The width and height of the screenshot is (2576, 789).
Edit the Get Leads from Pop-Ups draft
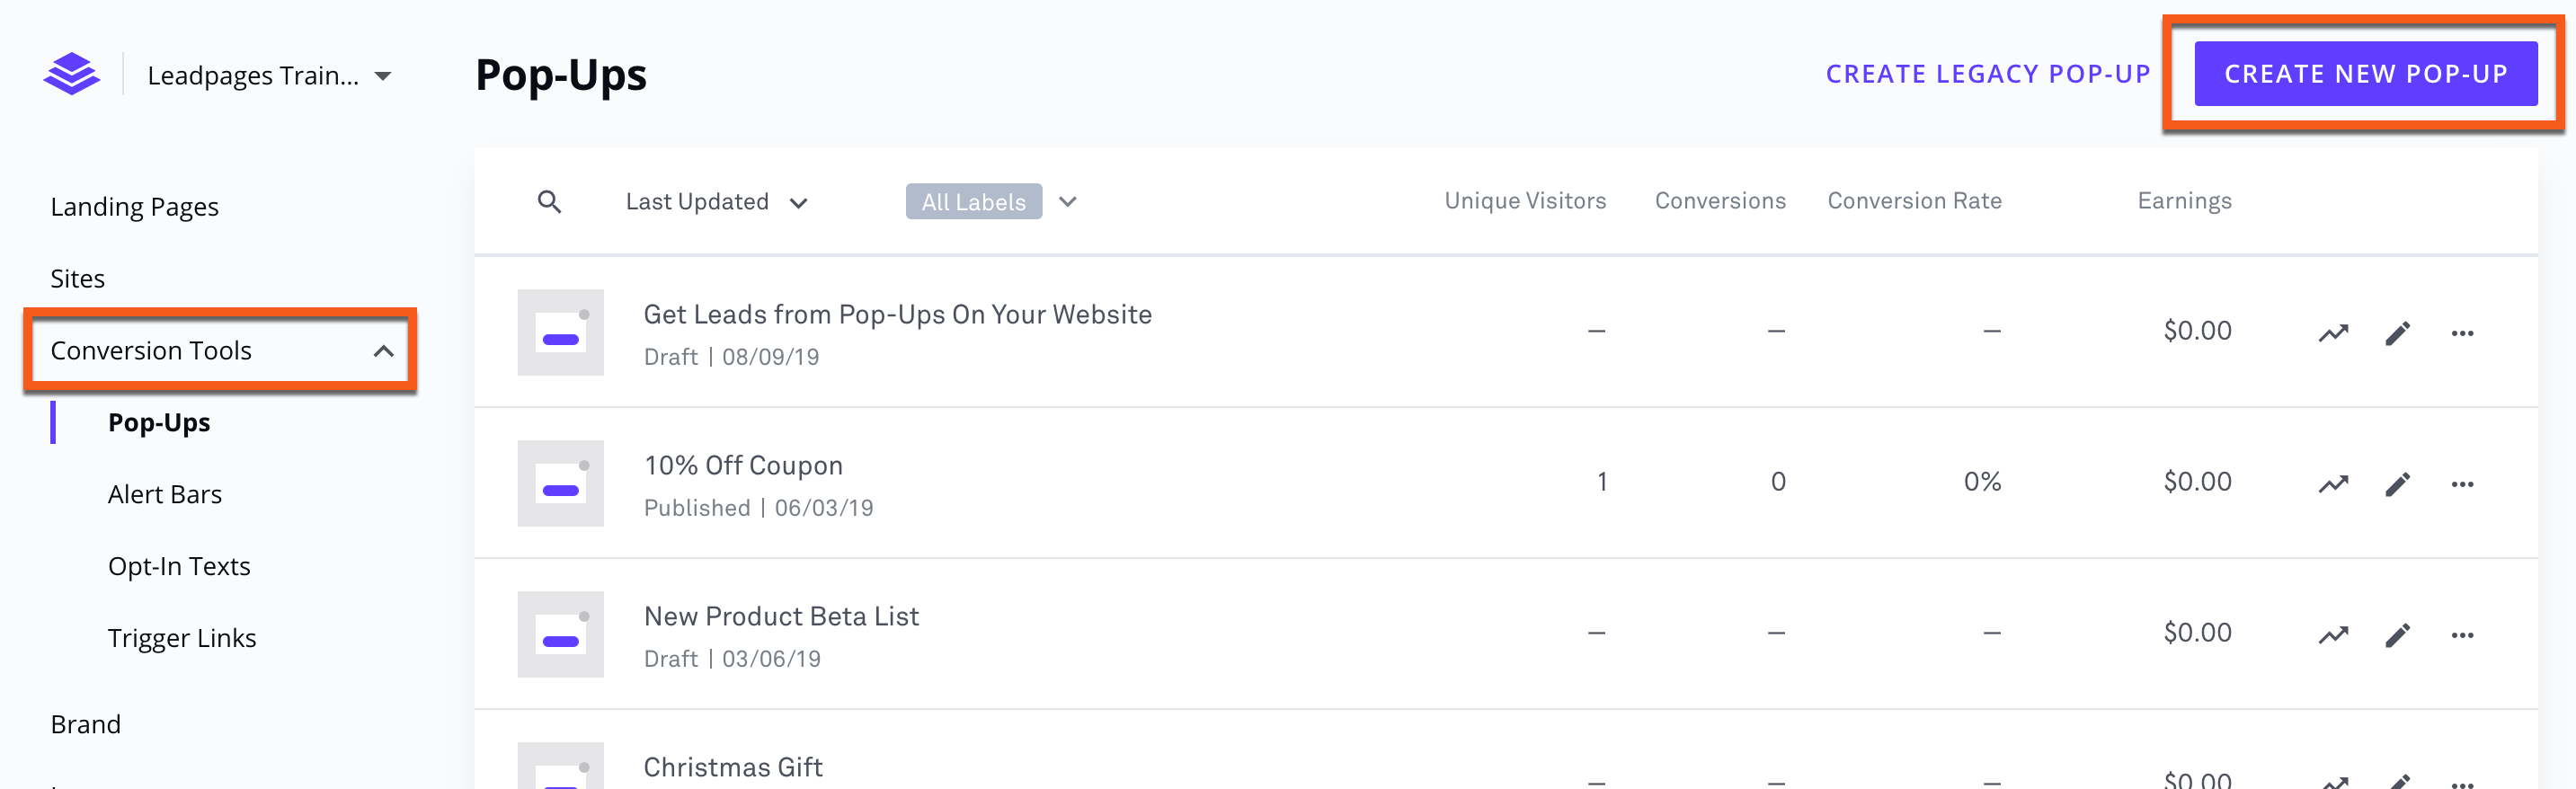[x=2398, y=332]
